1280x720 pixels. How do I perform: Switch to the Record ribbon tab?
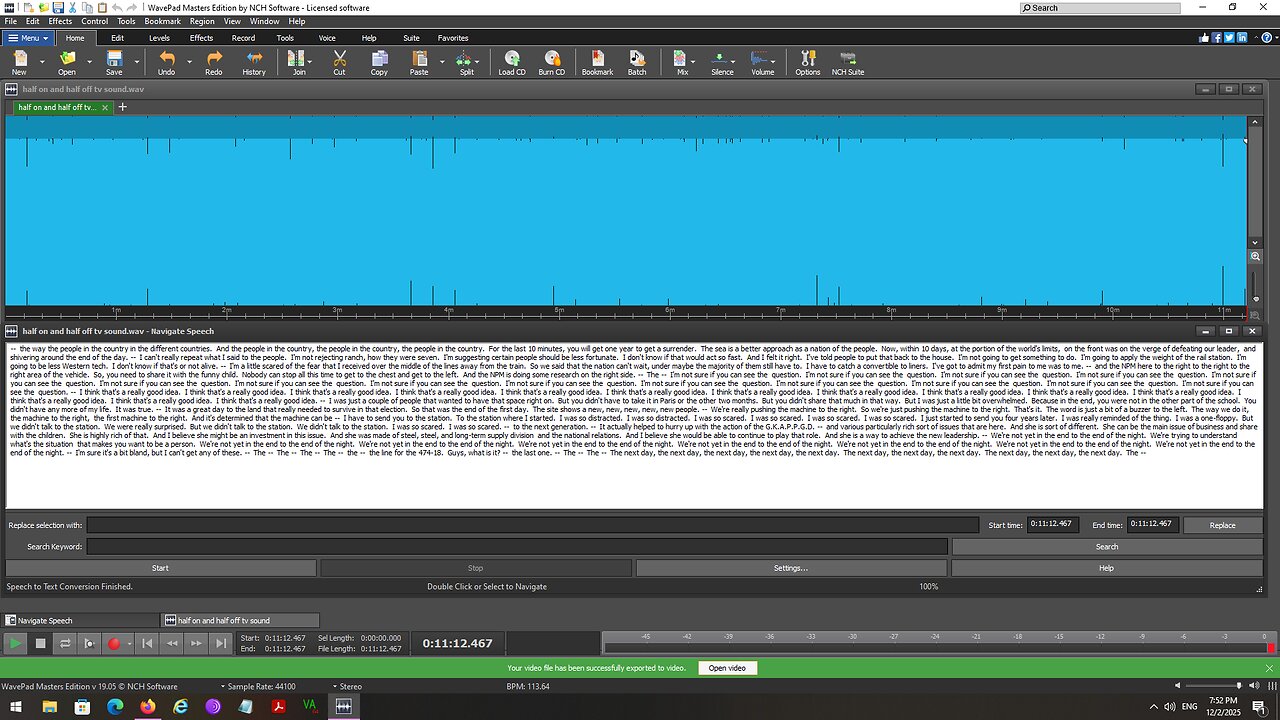[x=243, y=38]
